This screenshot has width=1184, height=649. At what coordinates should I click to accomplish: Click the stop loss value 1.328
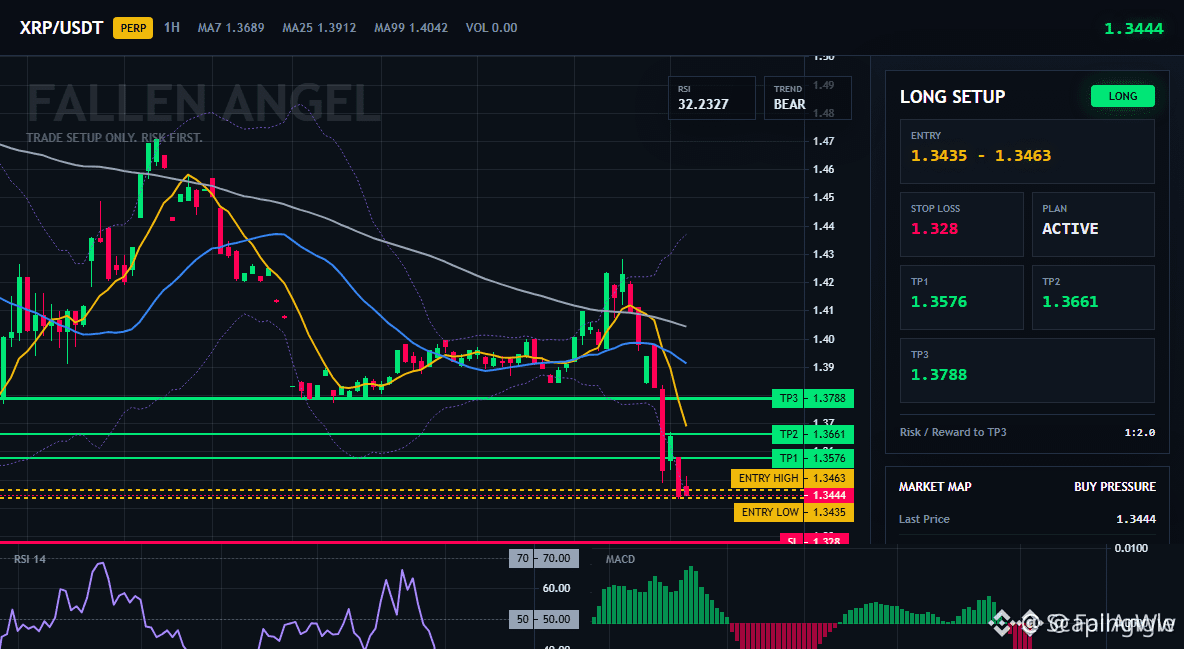coord(934,229)
